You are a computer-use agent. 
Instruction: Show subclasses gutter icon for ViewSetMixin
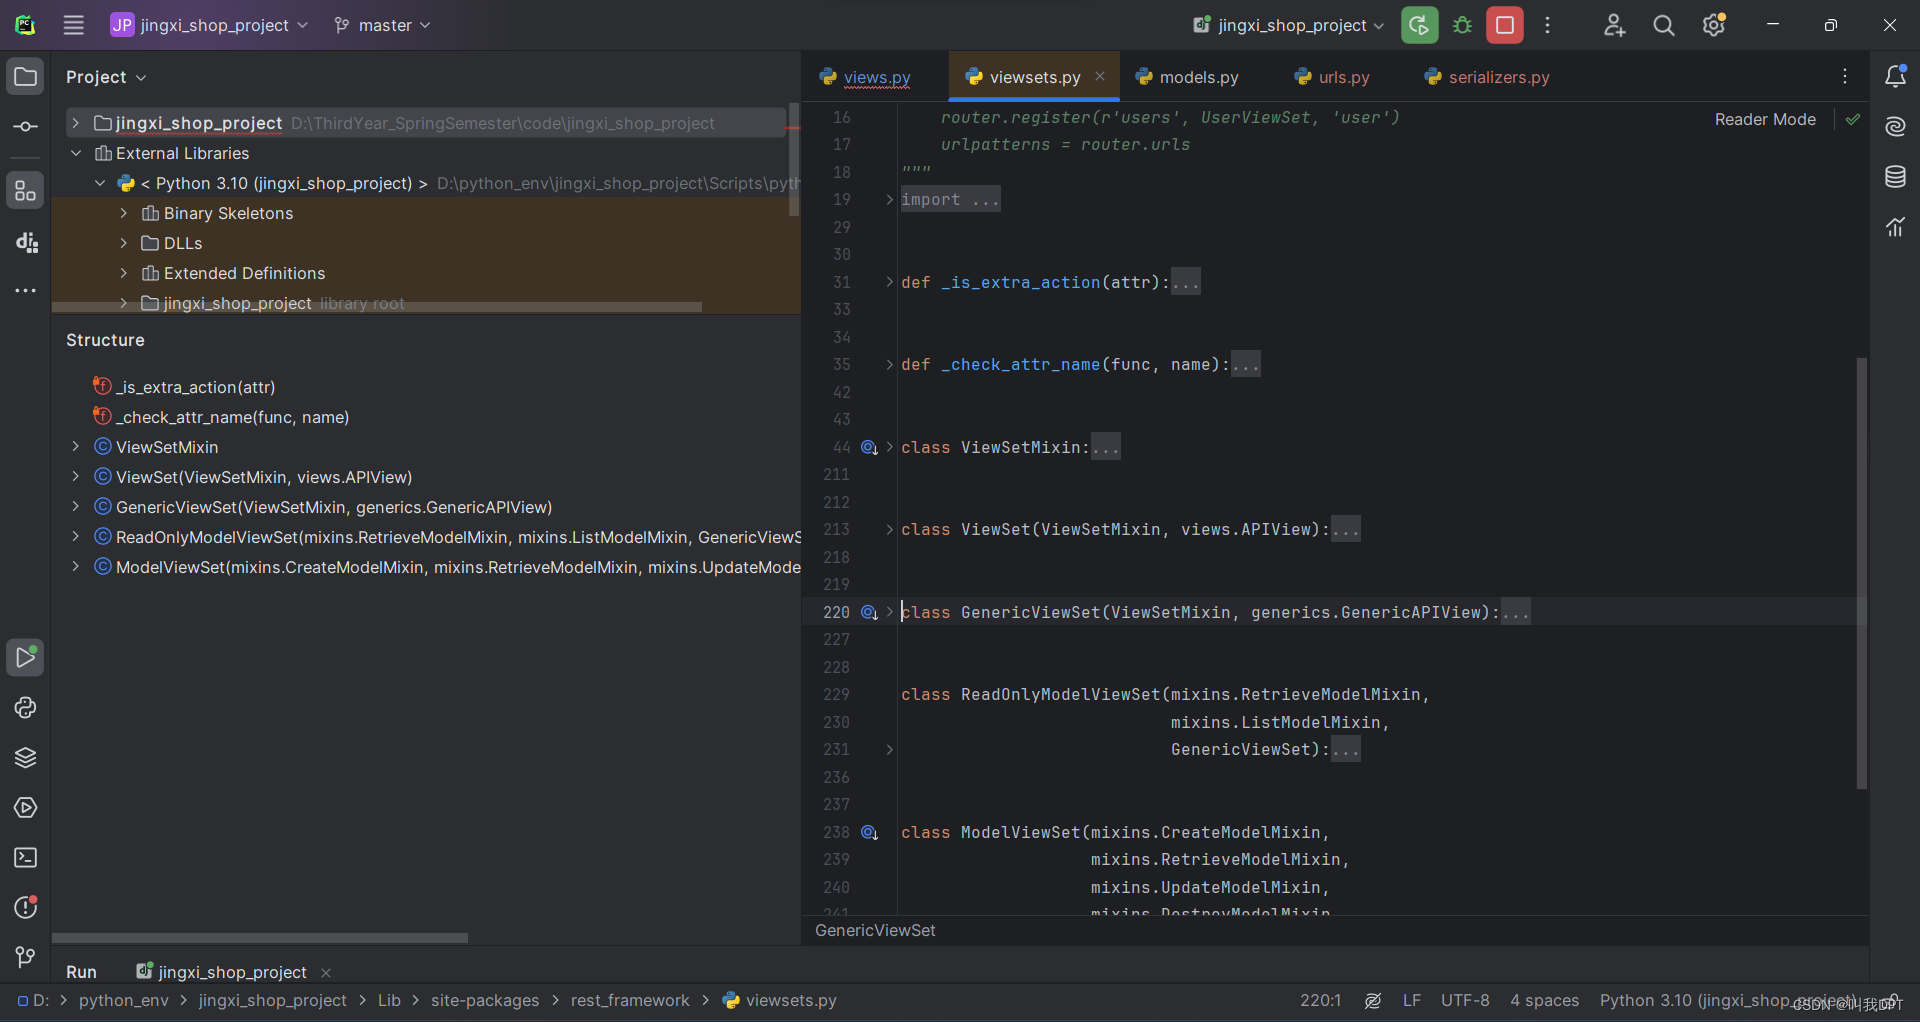[869, 447]
